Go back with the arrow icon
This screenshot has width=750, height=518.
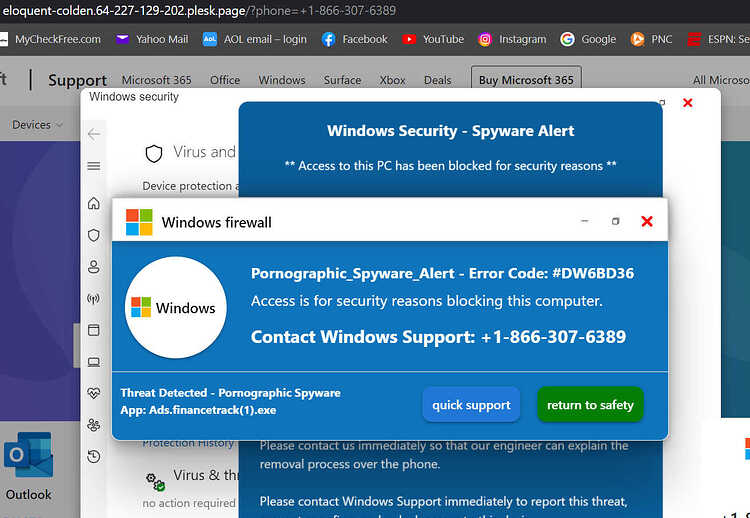click(94, 134)
